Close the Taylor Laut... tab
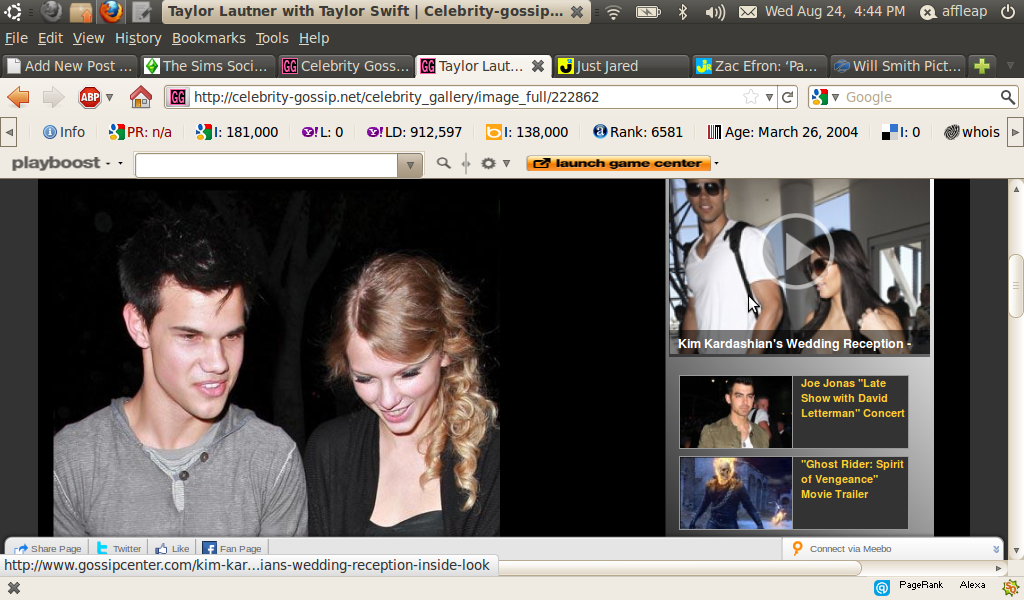The image size is (1024, 600). click(537, 66)
